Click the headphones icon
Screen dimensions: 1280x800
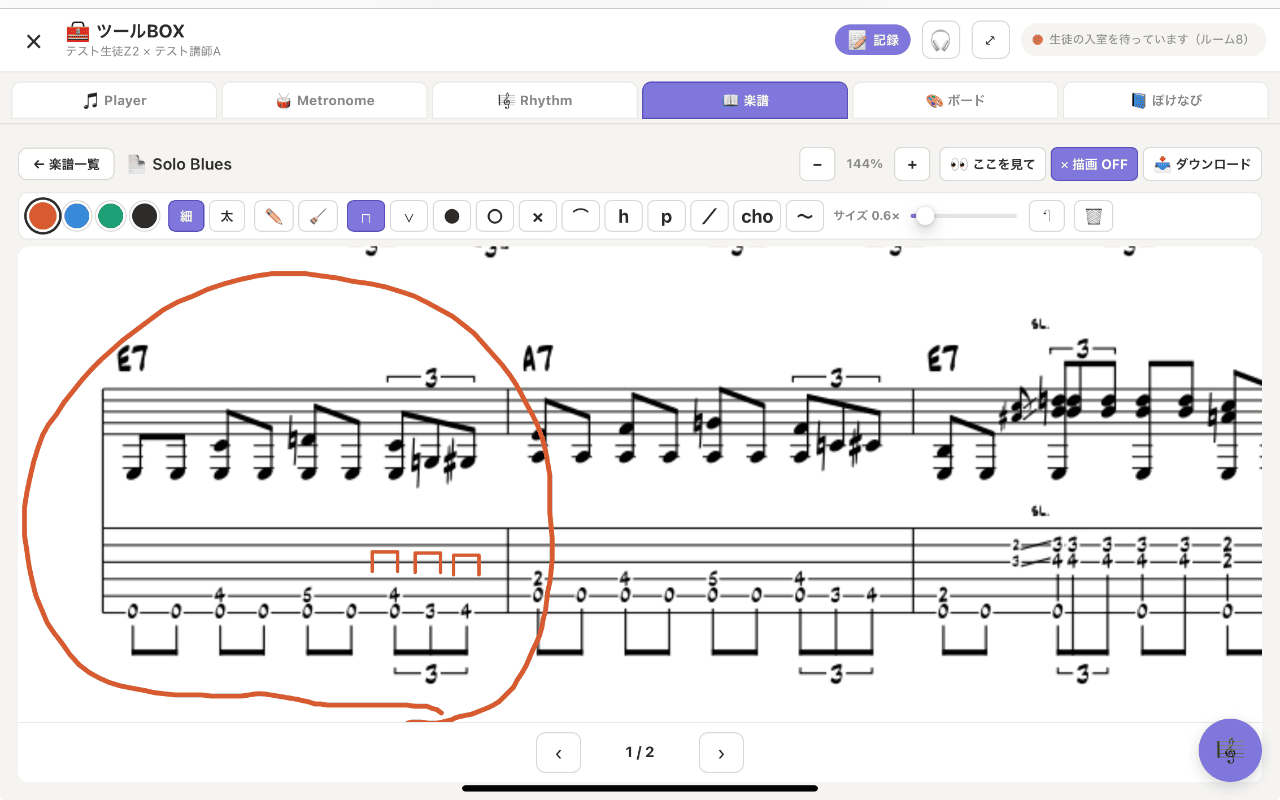tap(940, 40)
